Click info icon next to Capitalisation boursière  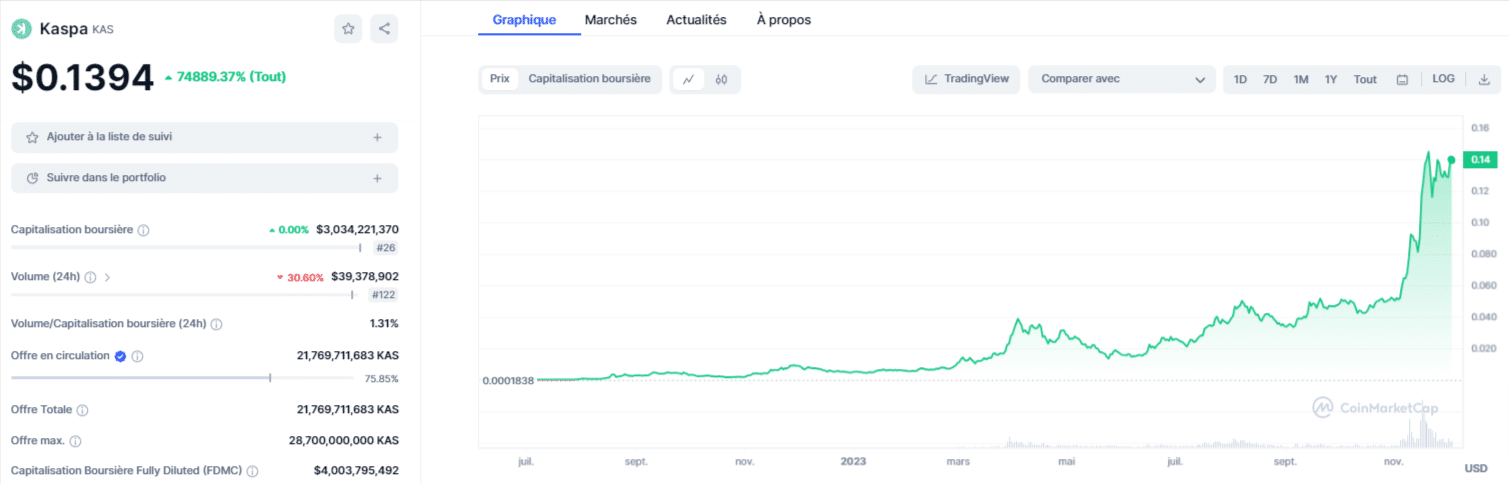[x=143, y=230]
